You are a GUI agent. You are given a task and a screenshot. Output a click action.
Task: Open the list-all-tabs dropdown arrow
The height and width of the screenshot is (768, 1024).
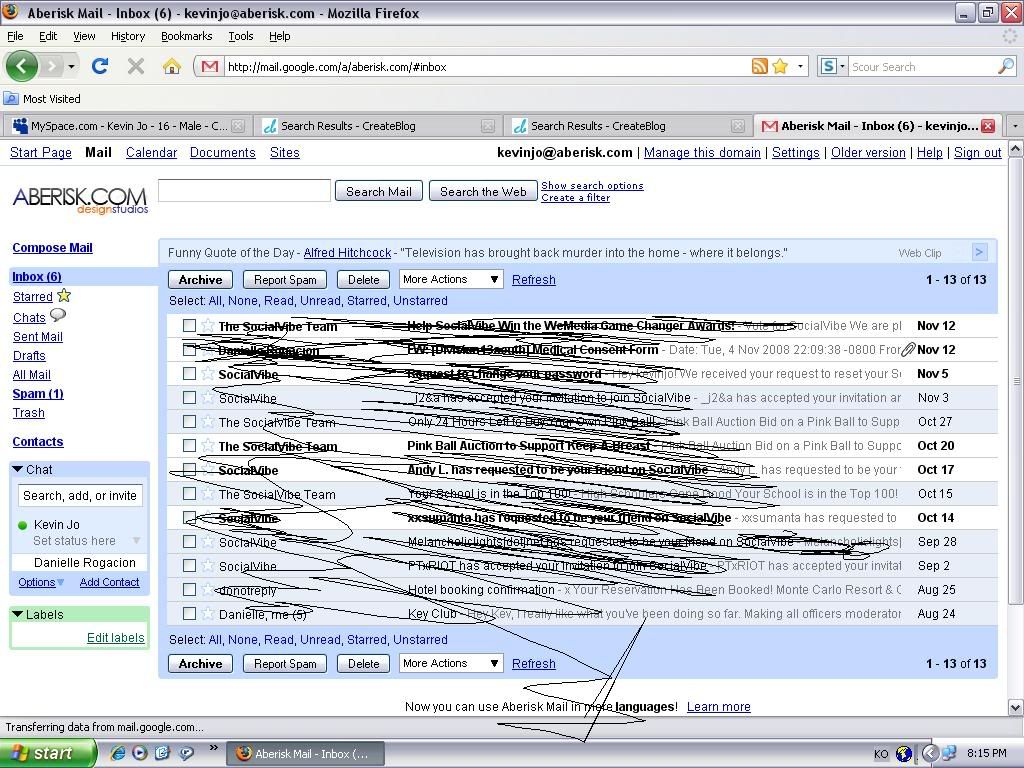point(1015,125)
